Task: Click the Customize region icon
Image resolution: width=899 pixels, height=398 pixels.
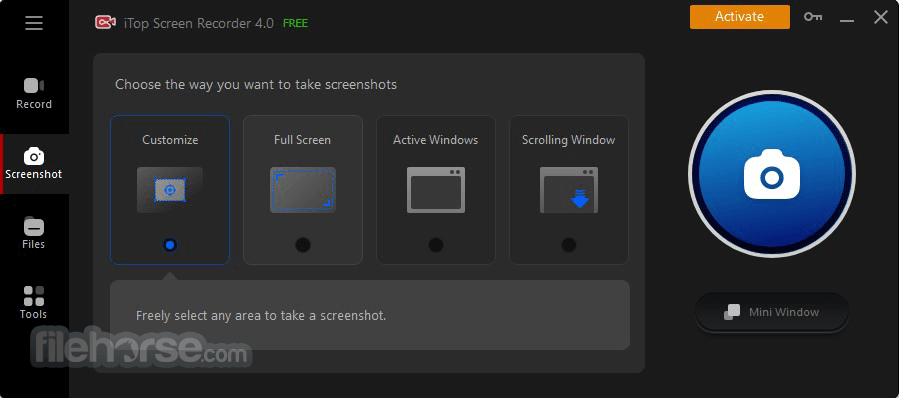Action: tap(170, 190)
